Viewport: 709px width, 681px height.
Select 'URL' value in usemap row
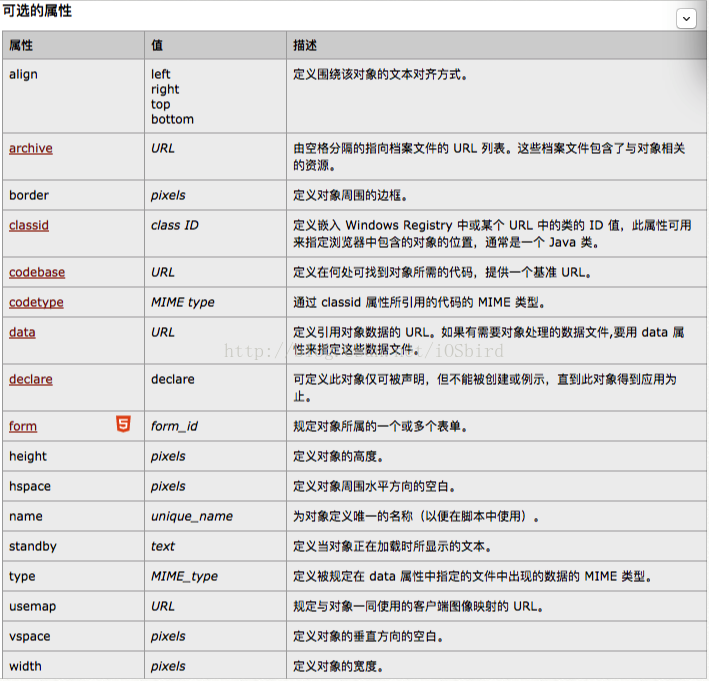coord(163,606)
